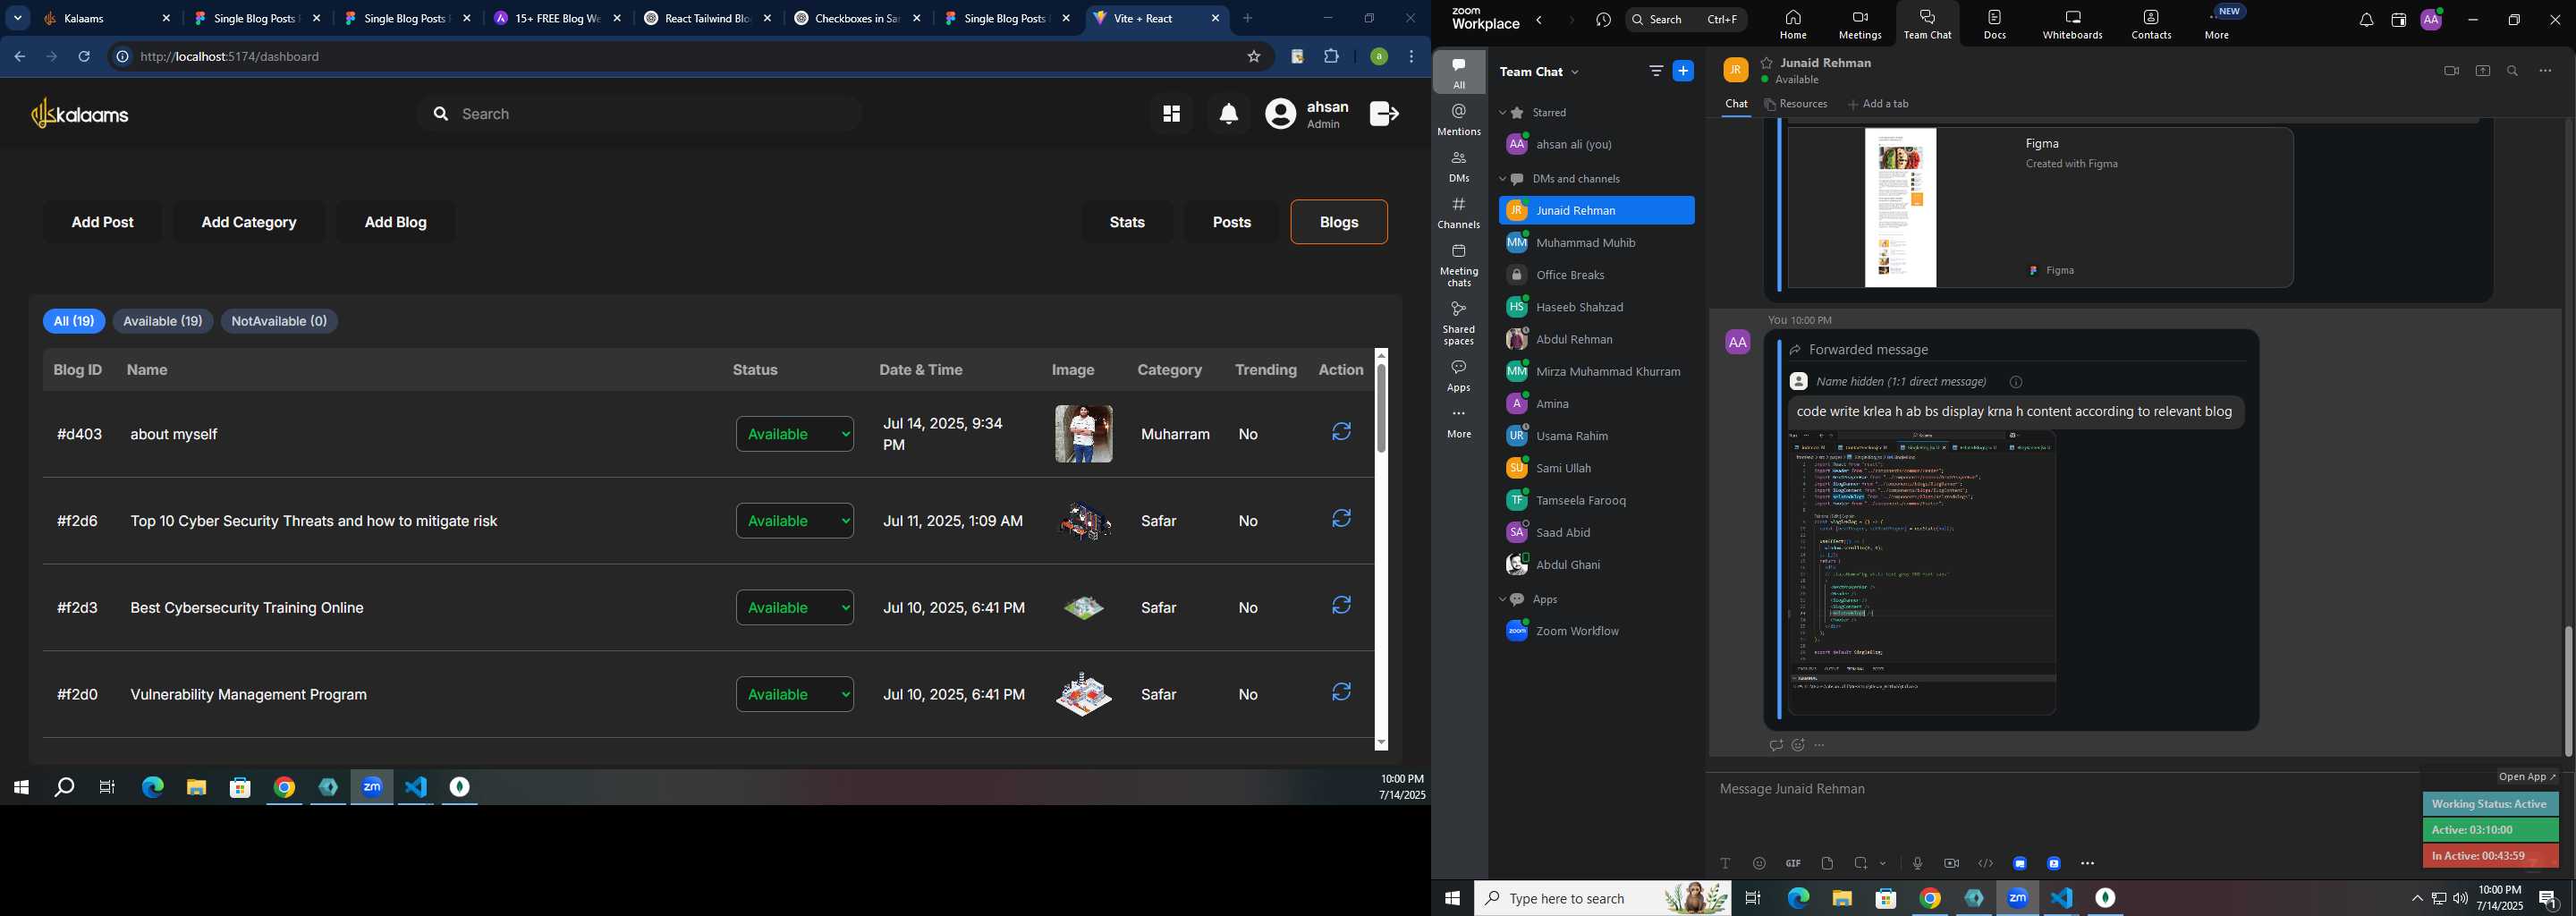Reply to the forwarded message
2576x916 pixels.
pos(1776,745)
